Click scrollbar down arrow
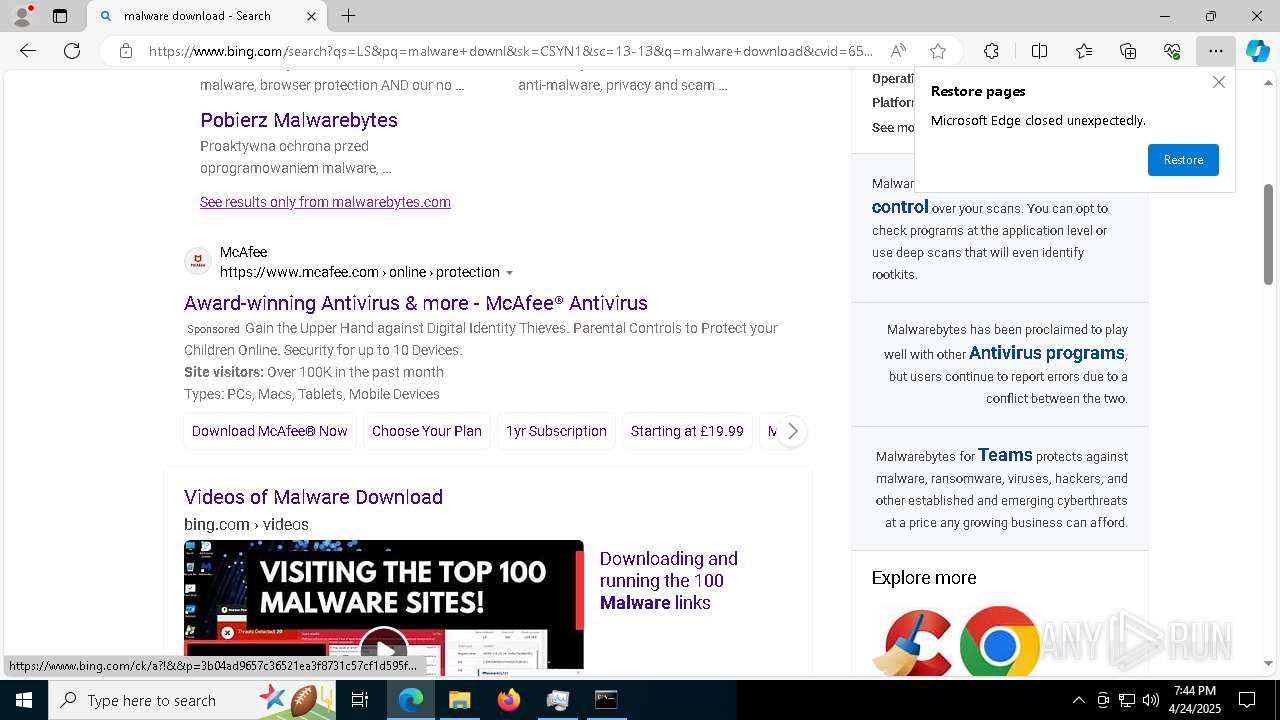1280x720 pixels. [1269, 663]
